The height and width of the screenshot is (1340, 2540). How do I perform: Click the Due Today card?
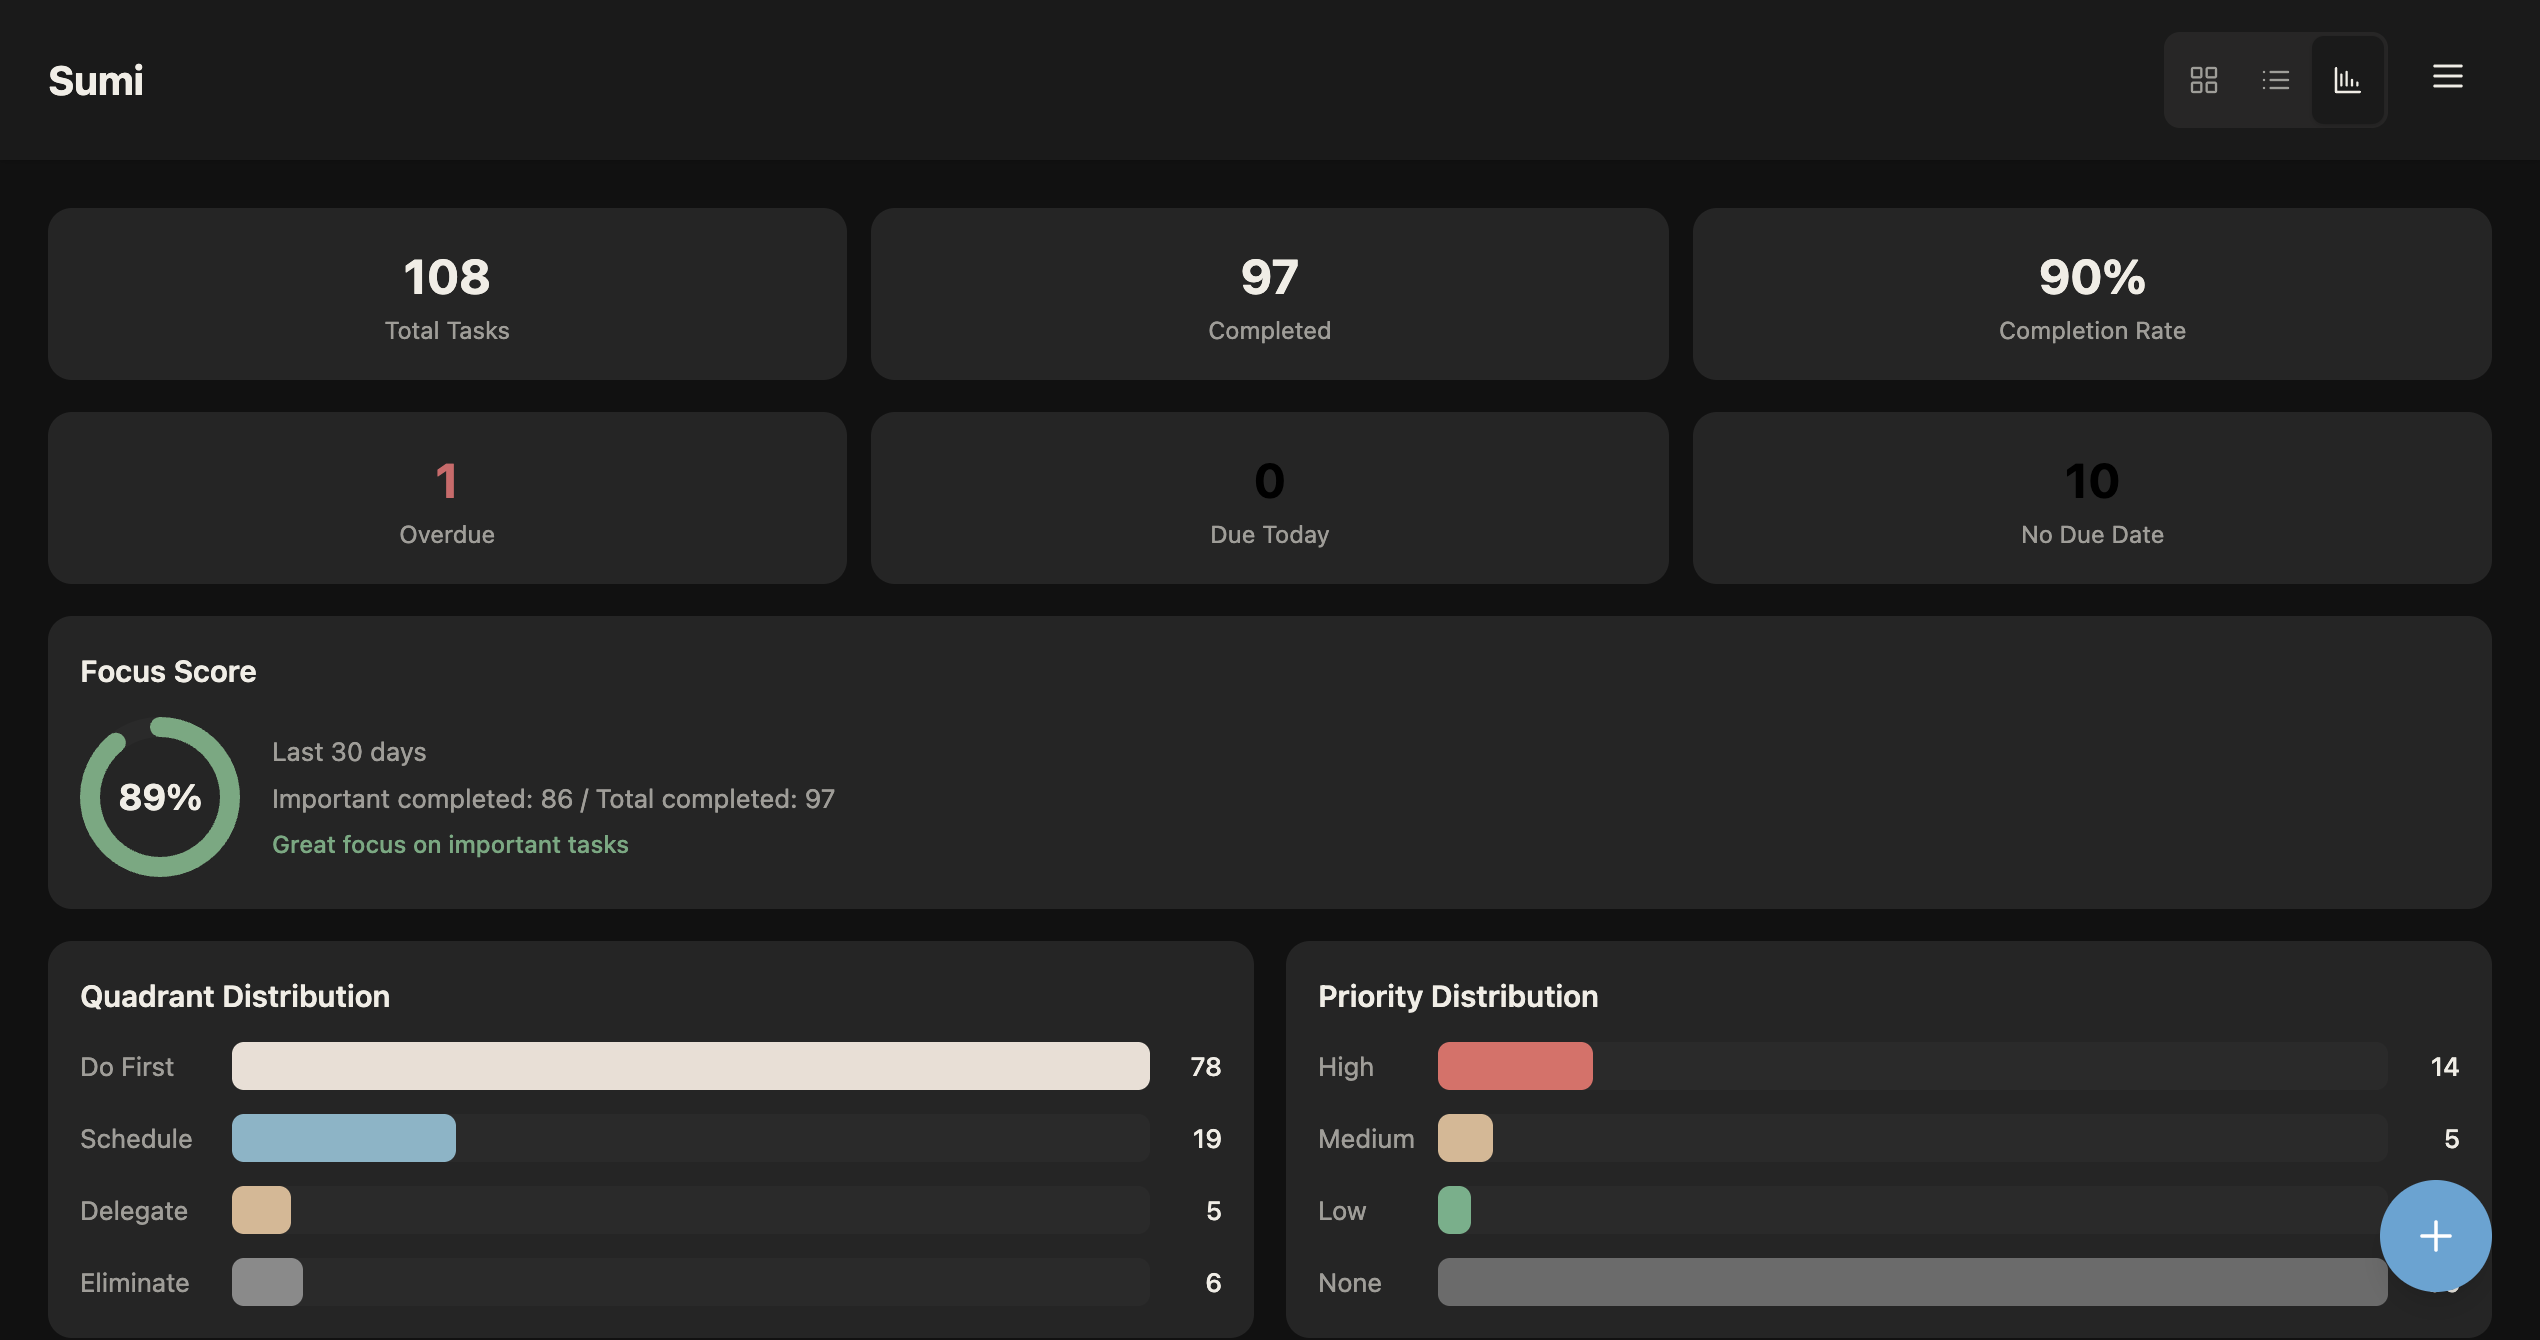[x=1269, y=498]
